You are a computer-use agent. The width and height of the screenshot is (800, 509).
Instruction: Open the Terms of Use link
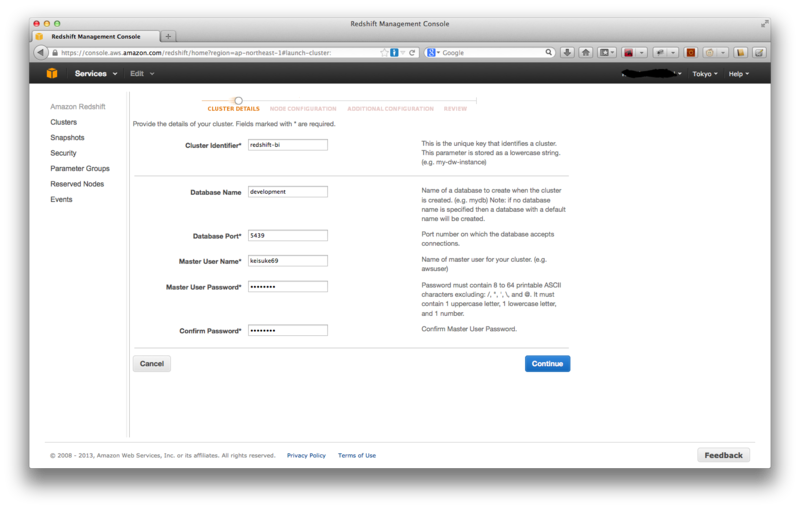click(x=357, y=455)
